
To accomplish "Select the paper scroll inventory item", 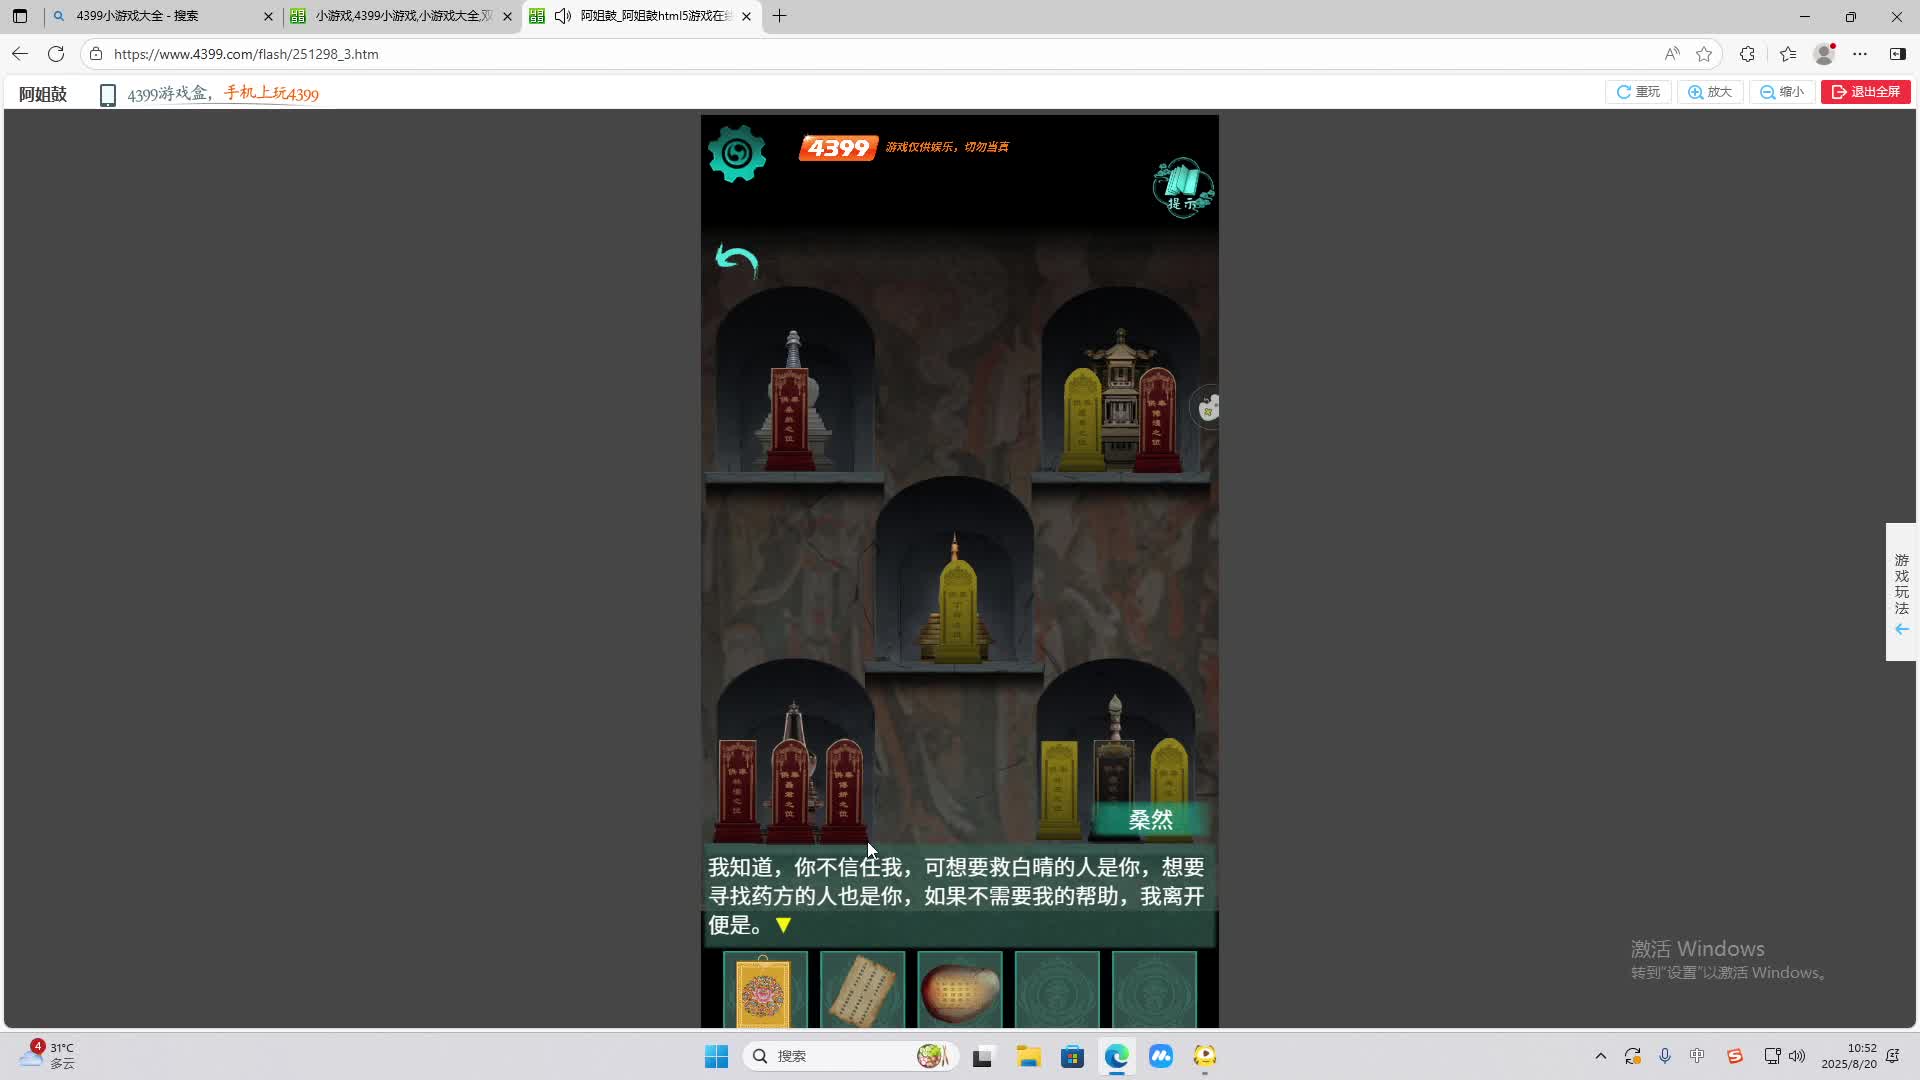I will tap(861, 991).
